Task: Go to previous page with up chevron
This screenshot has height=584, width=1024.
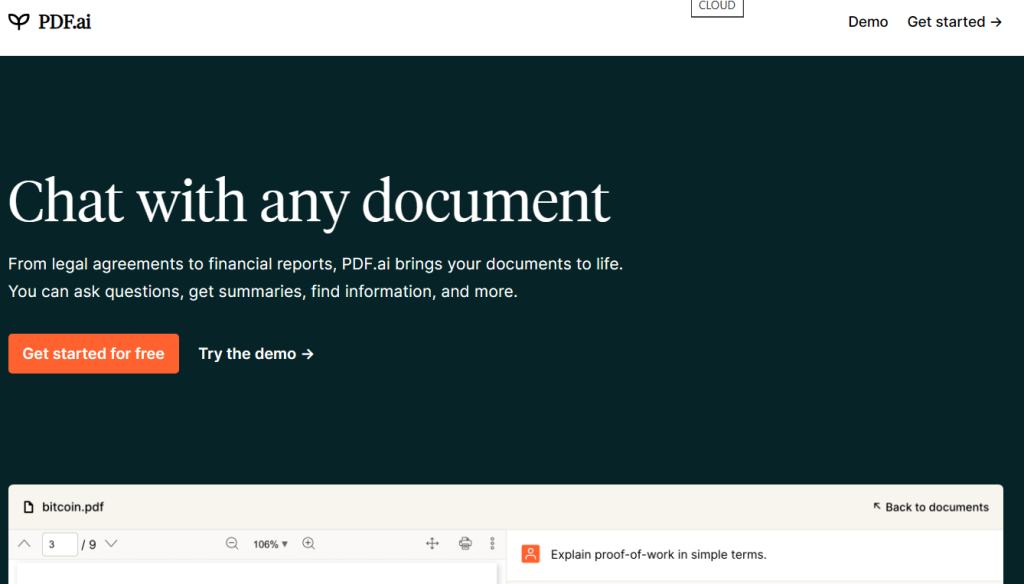Action: tap(24, 543)
